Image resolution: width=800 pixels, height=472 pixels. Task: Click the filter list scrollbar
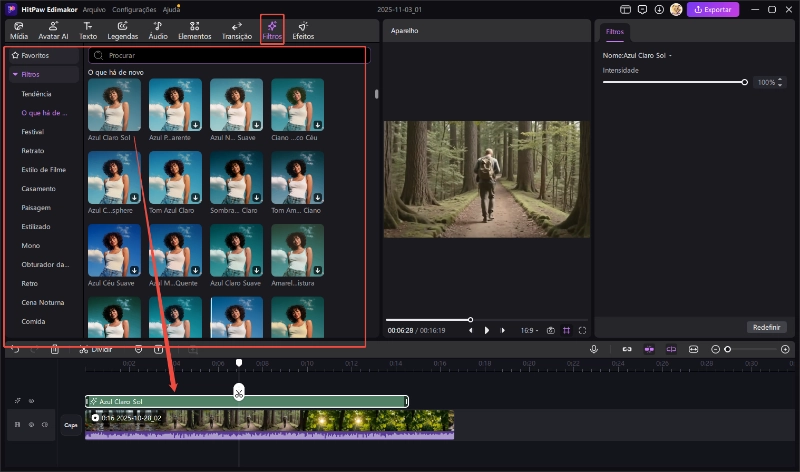tap(377, 94)
